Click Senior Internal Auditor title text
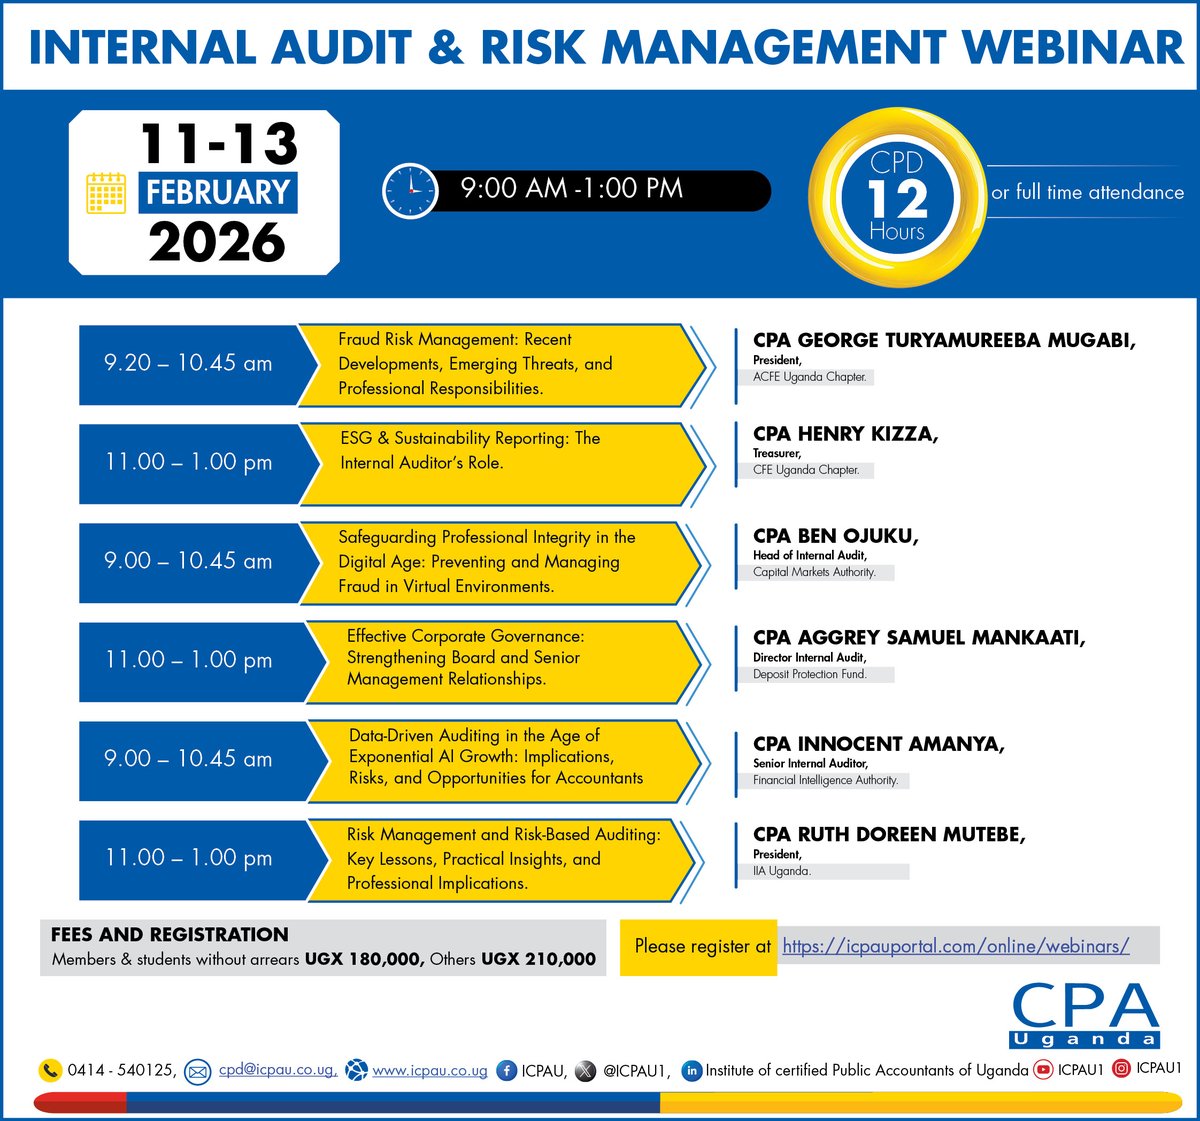Screen dimensions: 1200x1121 click(x=811, y=763)
